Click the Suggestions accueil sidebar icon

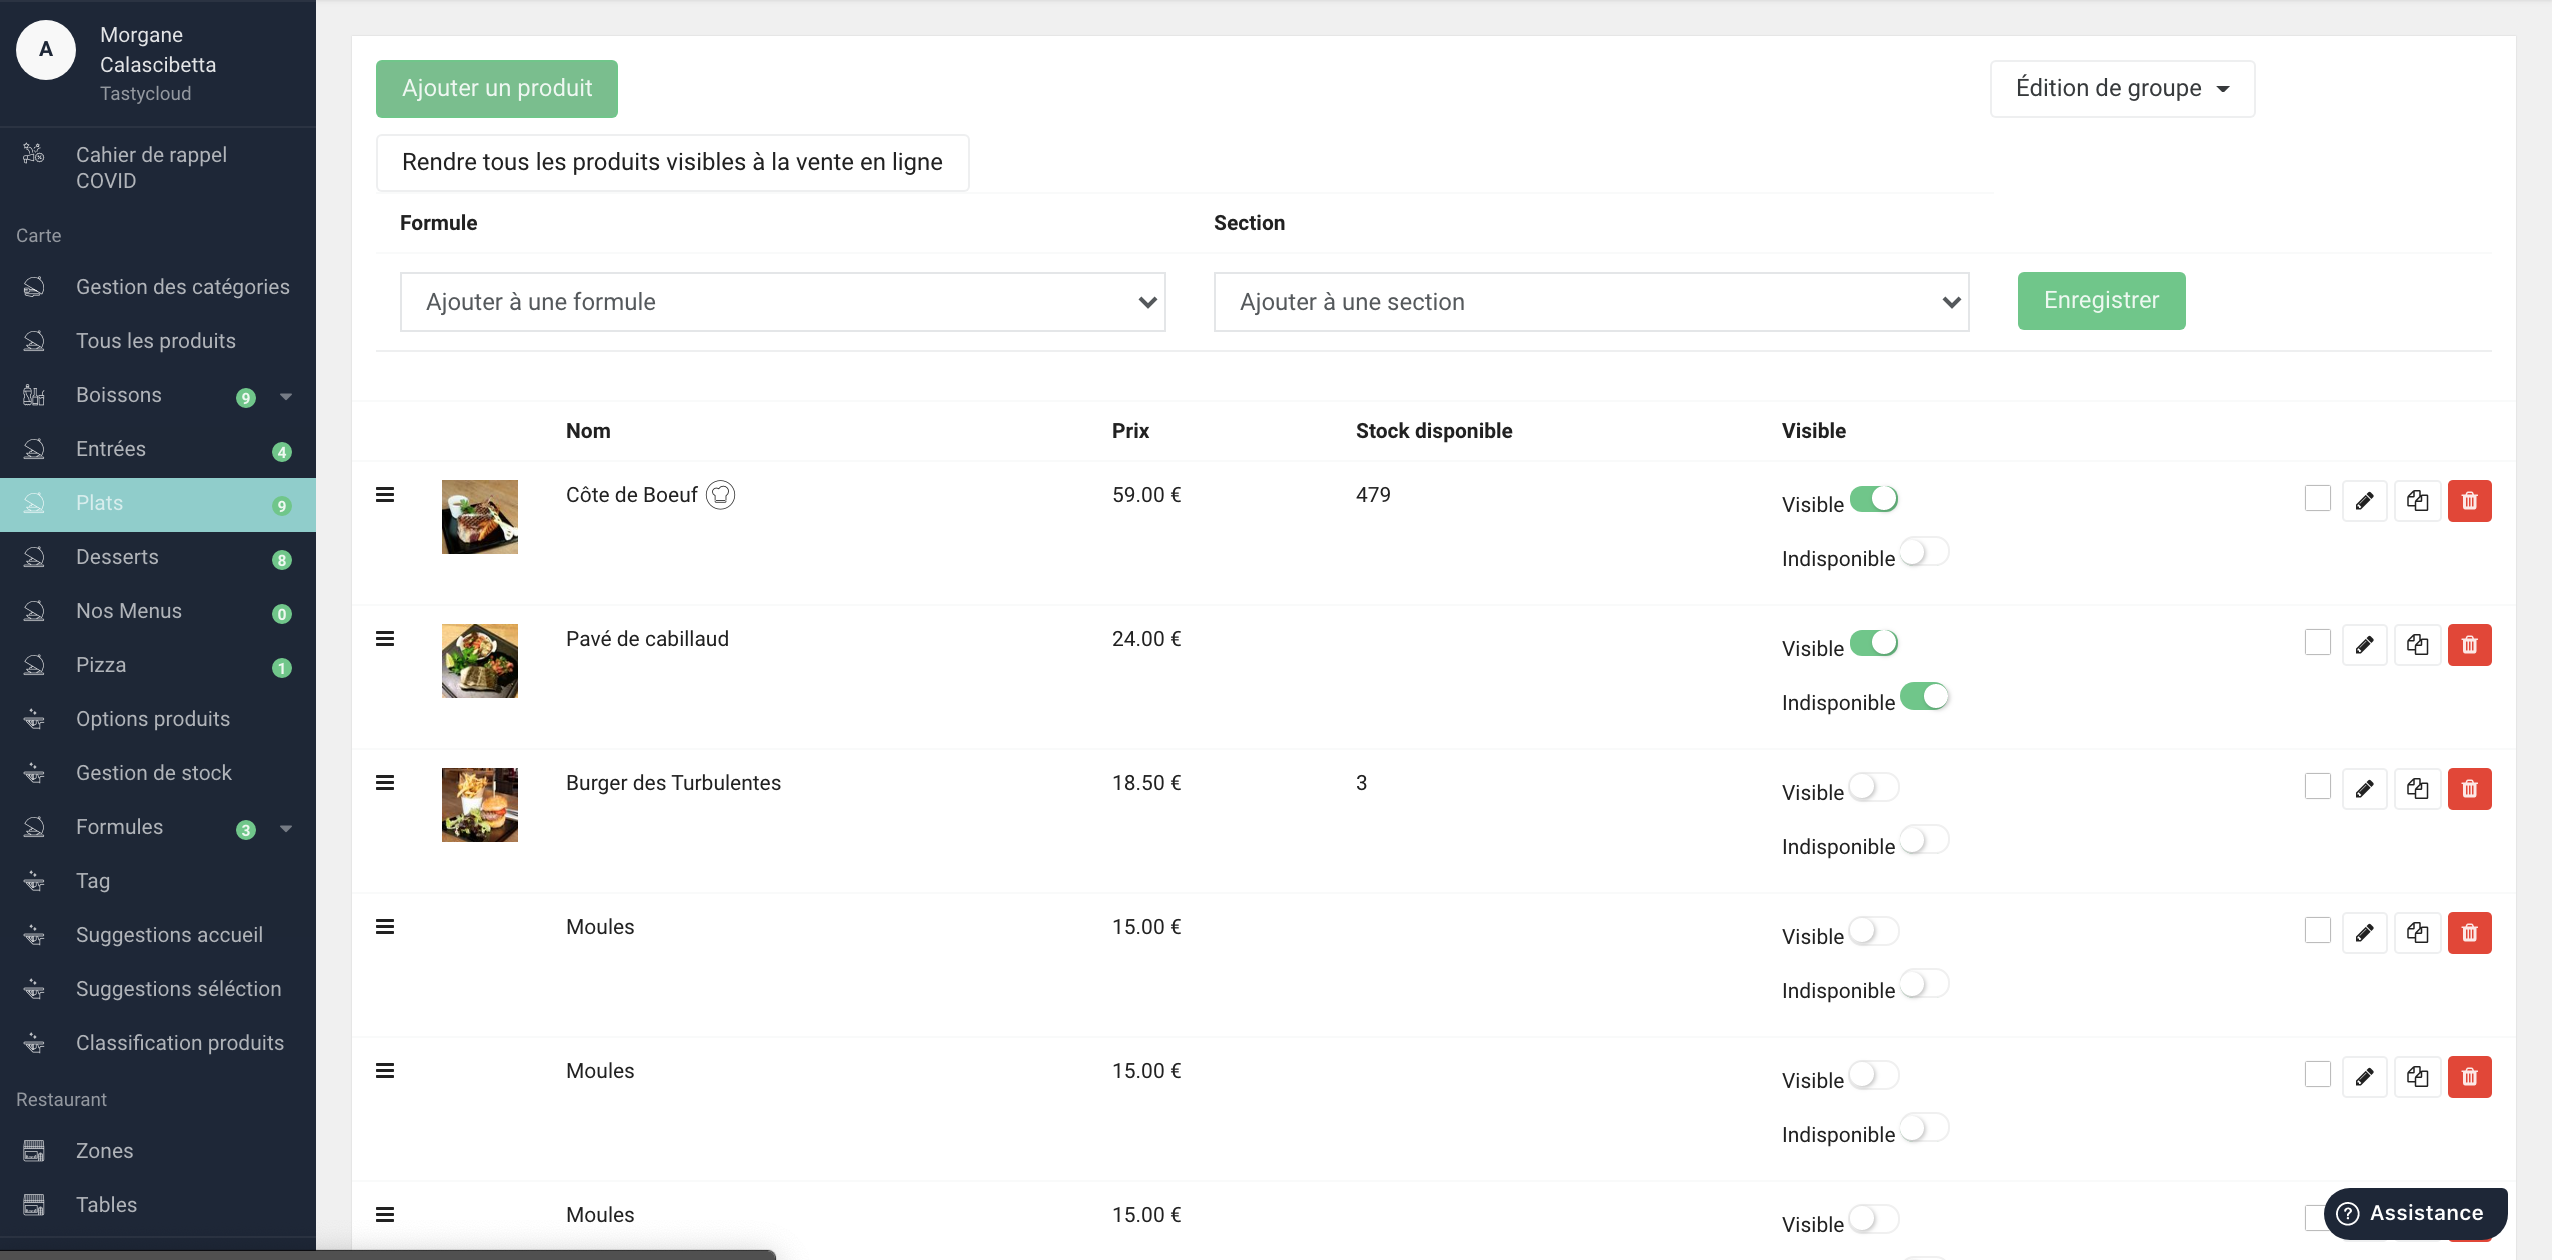(x=34, y=935)
